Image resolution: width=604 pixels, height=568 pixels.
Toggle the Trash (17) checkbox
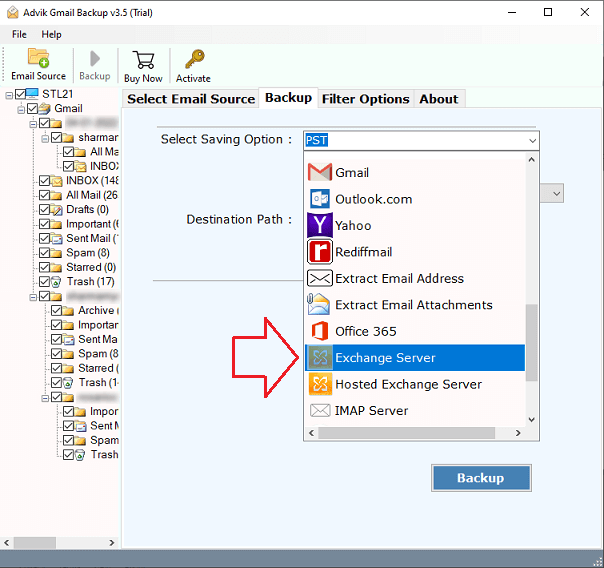click(x=44, y=282)
